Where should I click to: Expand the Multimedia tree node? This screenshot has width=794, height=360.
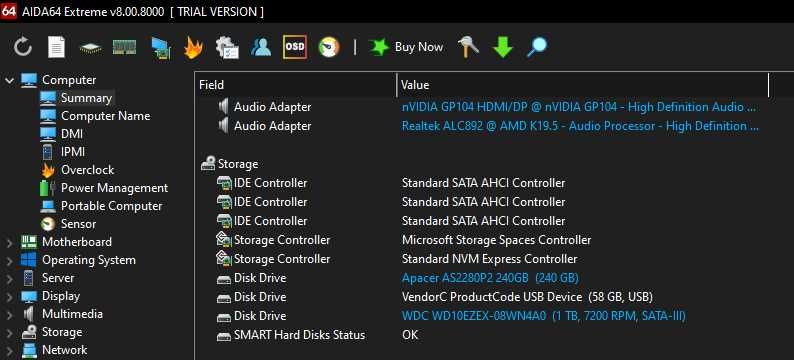[9, 314]
